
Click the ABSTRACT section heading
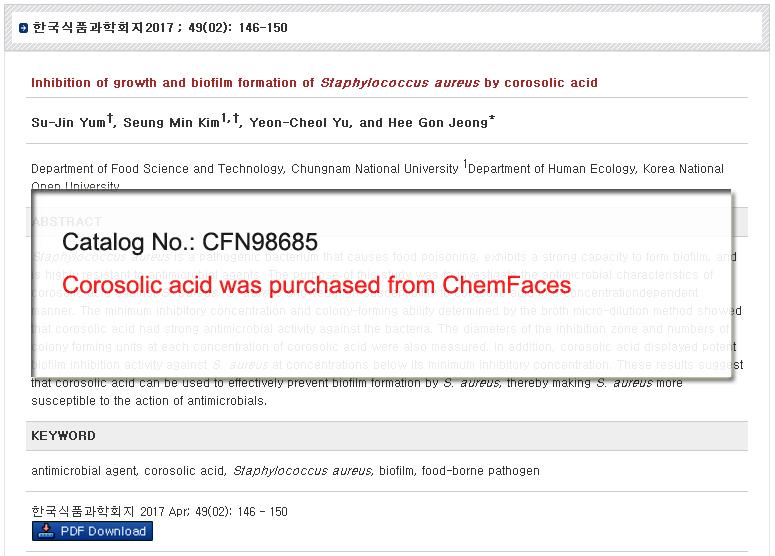click(x=67, y=221)
